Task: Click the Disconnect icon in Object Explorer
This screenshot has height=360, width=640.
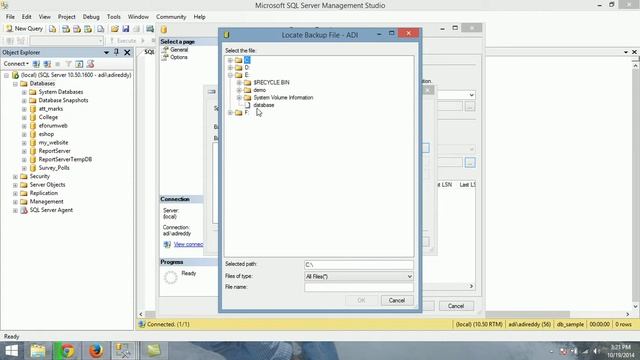Action: point(47,64)
